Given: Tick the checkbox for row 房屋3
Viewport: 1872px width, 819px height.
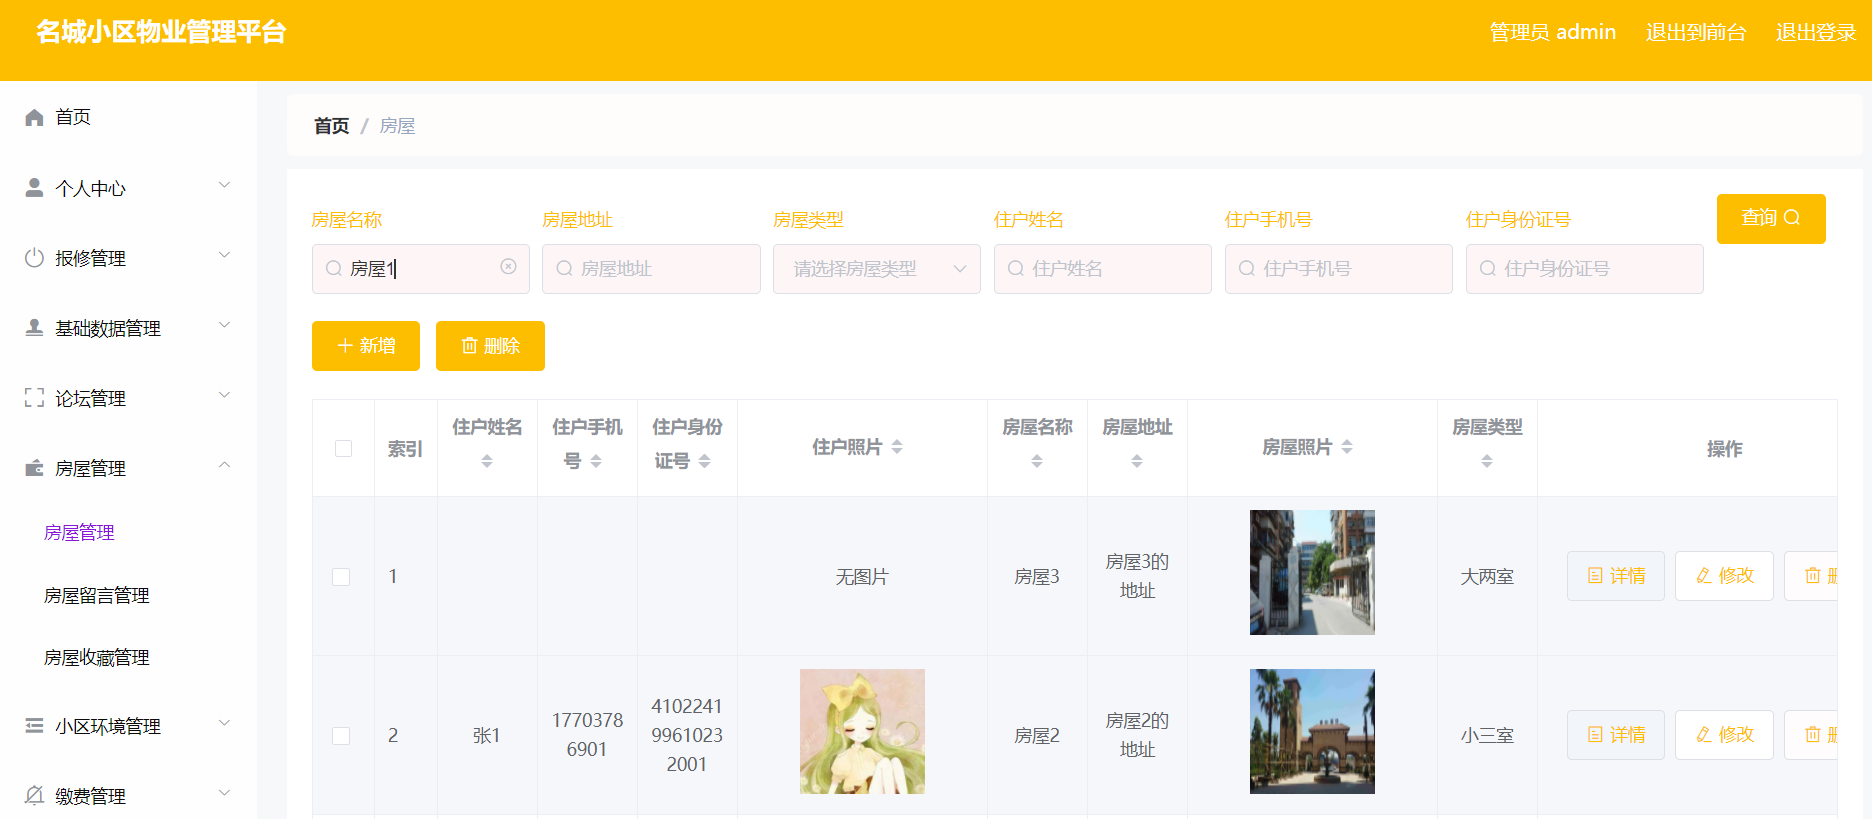Looking at the screenshot, I should (x=341, y=577).
